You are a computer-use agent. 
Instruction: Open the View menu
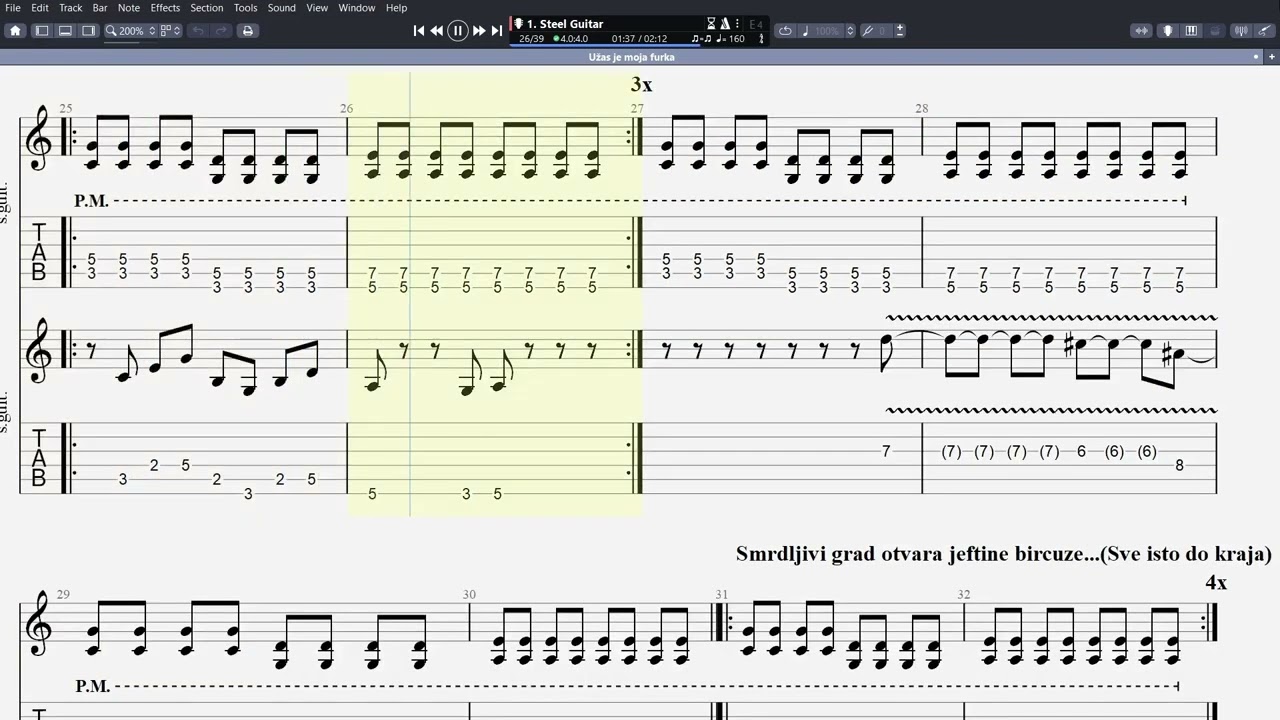pos(317,8)
